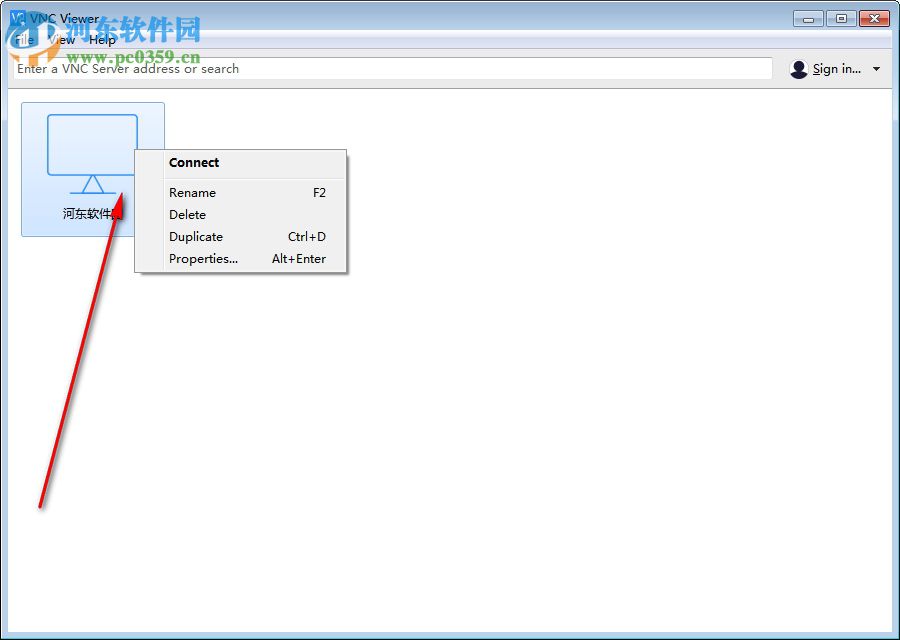900x640 pixels.
Task: Click the Connect entry in the context menu
Action: (x=193, y=162)
